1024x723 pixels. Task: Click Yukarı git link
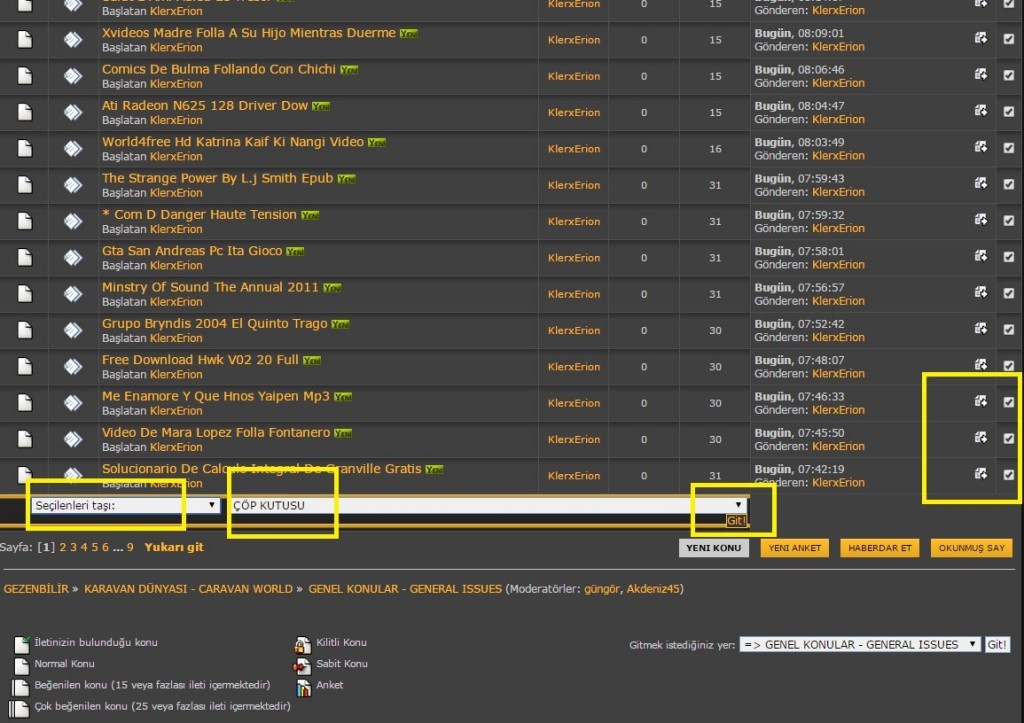pos(174,547)
